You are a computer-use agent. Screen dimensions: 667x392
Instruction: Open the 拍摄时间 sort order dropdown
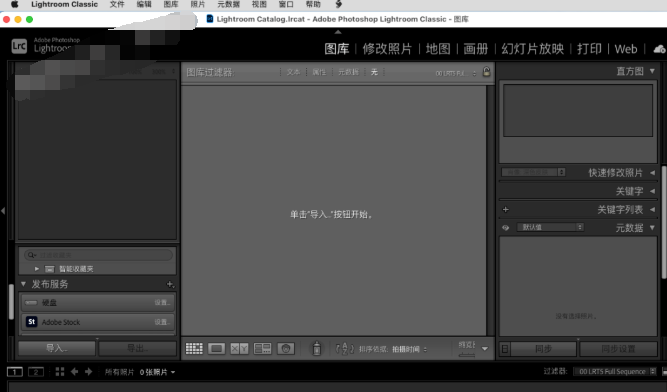(409, 349)
